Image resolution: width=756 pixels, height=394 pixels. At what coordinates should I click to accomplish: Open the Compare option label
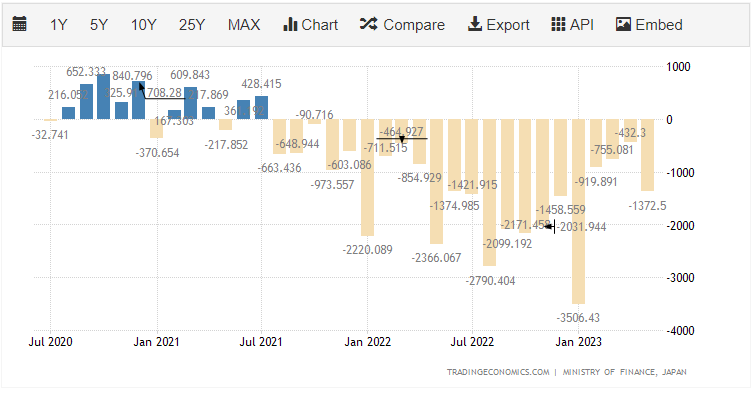coord(414,25)
